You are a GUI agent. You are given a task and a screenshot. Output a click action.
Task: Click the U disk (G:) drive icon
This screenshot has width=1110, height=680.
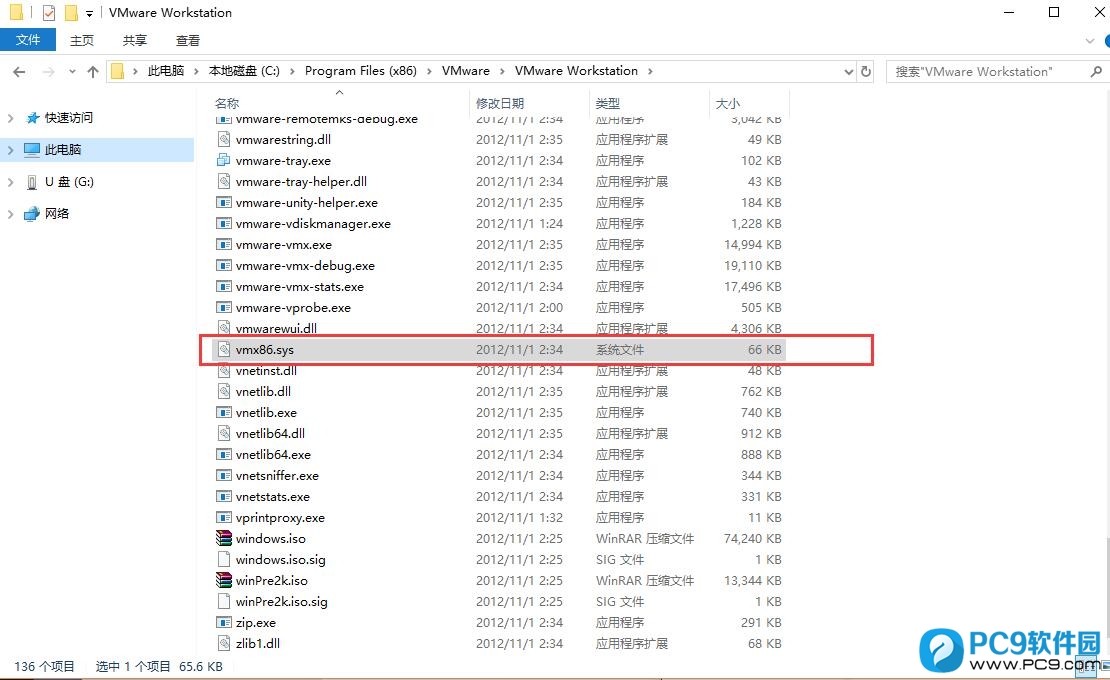pyautogui.click(x=32, y=182)
